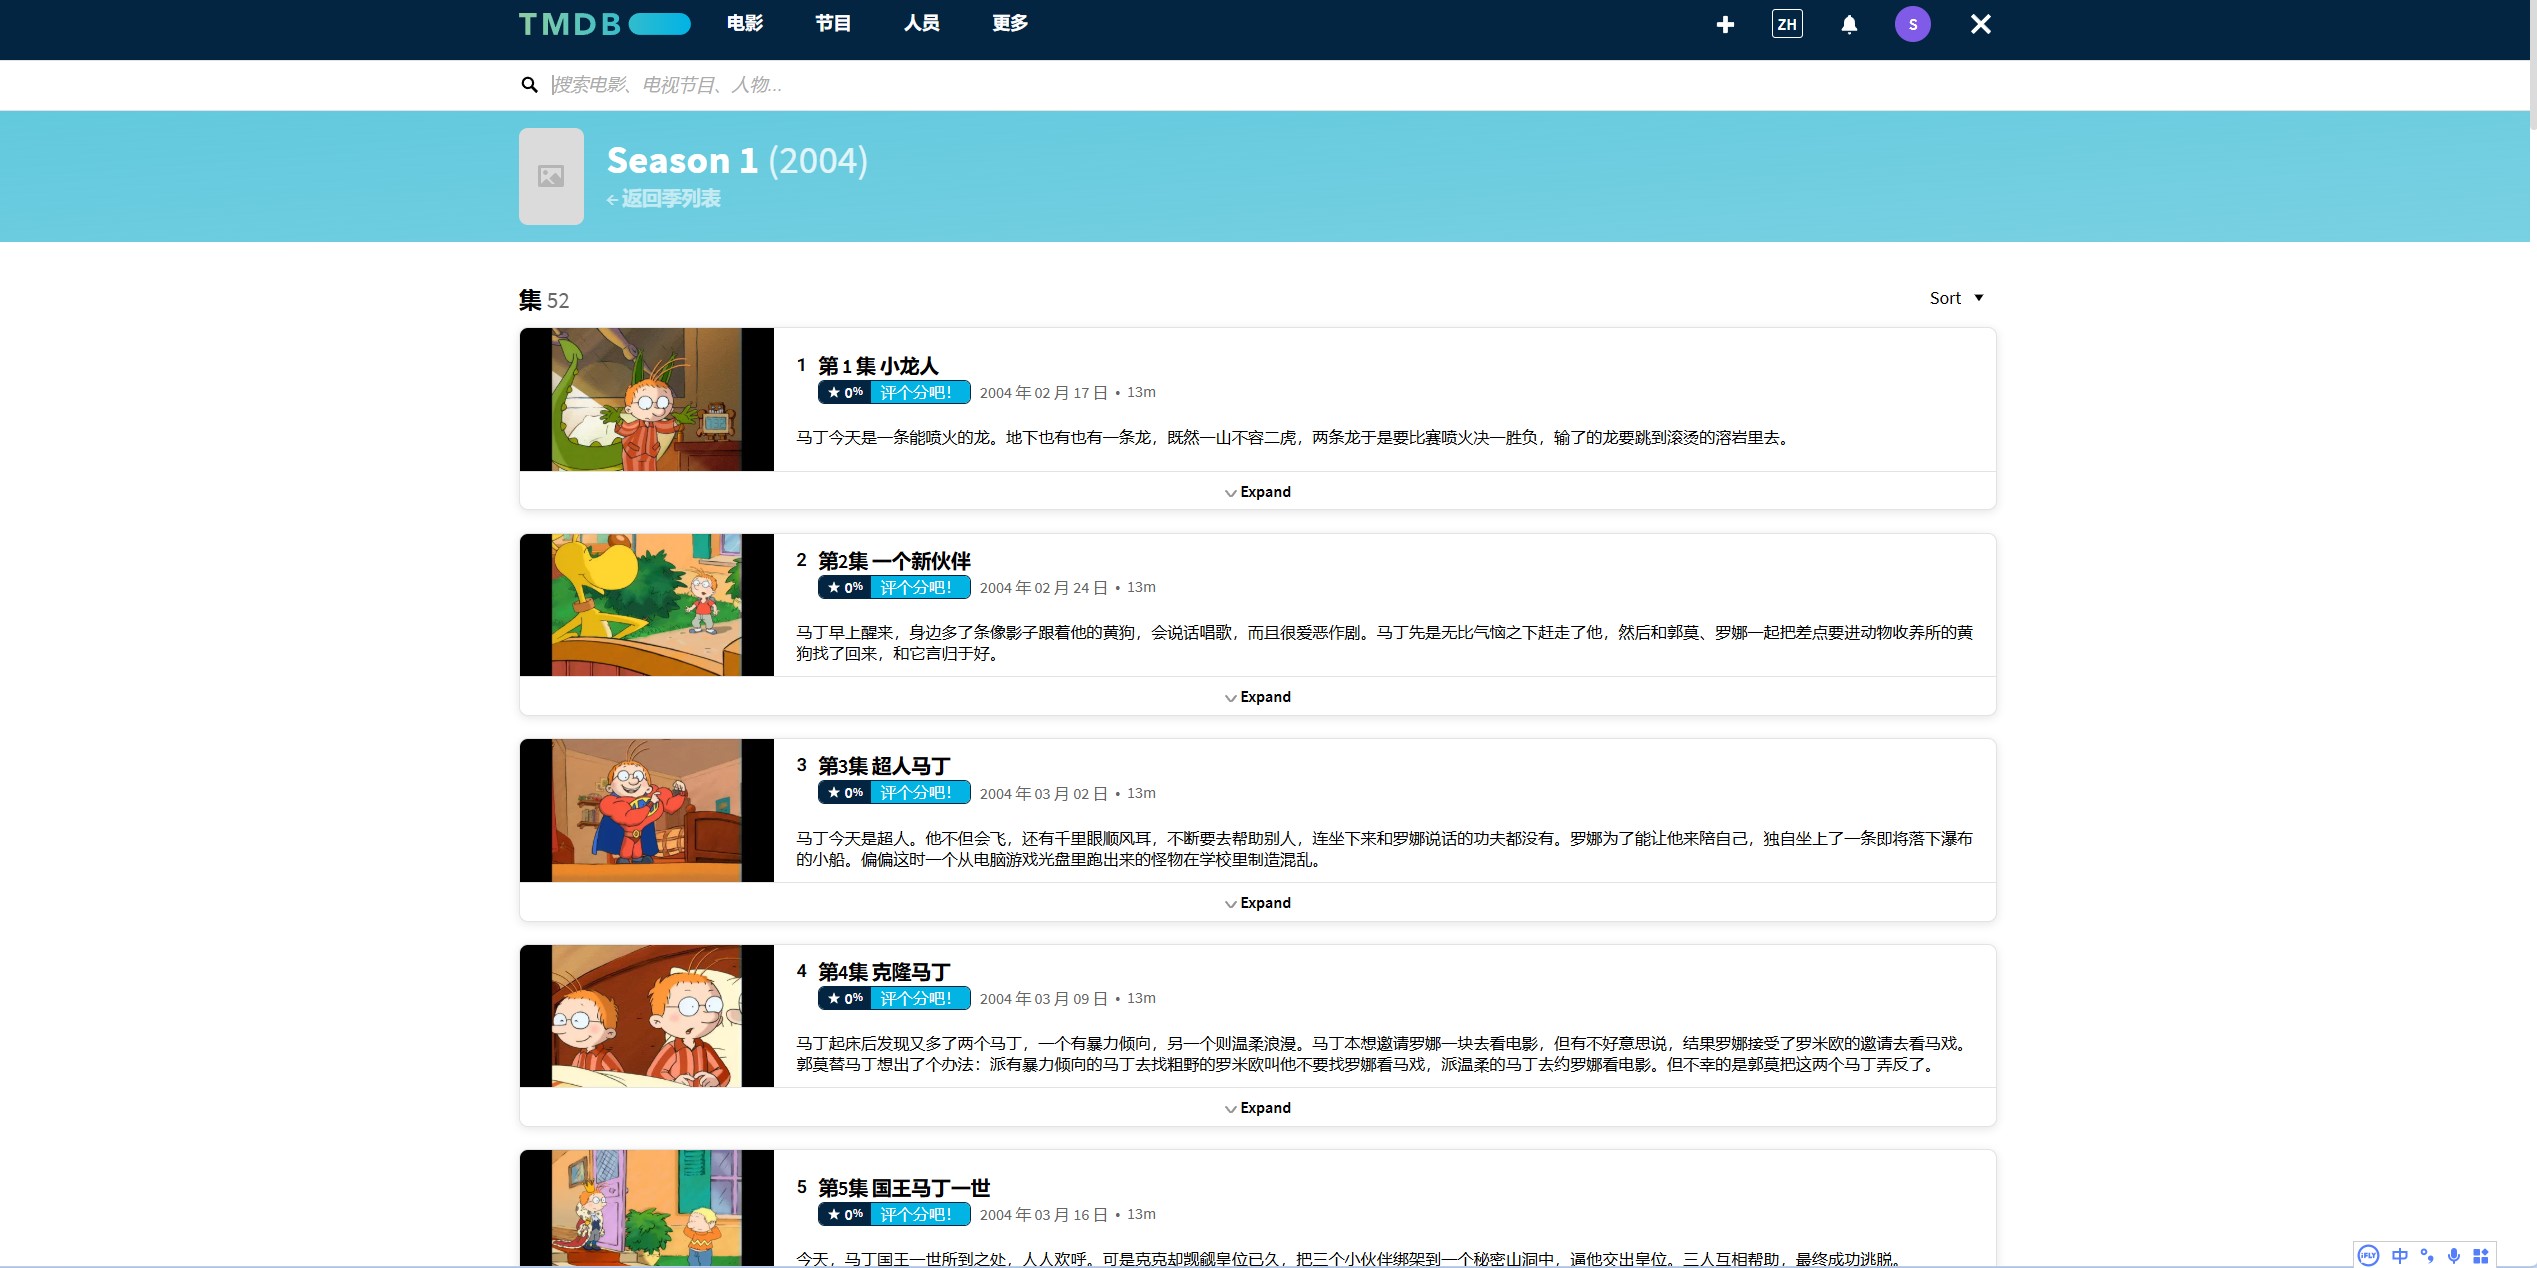The width and height of the screenshot is (2537, 1268).
Task: Expand episode 1 小龙人 details
Action: tap(1257, 491)
